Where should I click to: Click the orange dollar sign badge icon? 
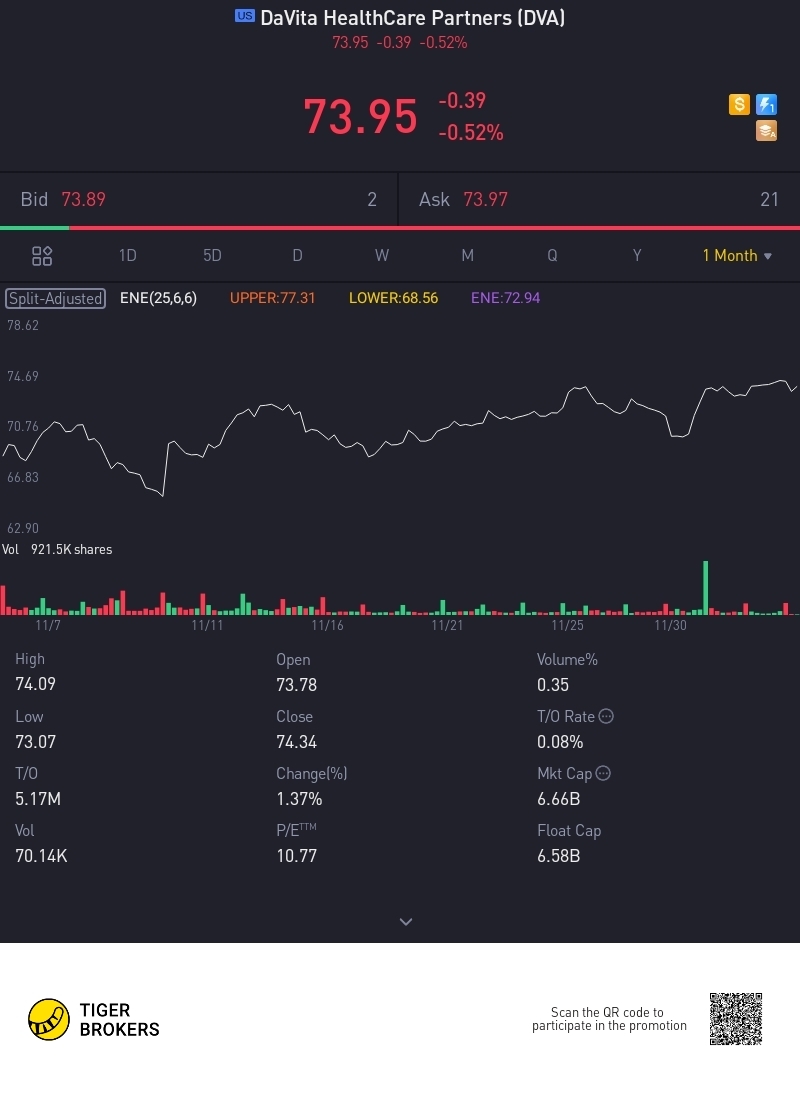pyautogui.click(x=739, y=104)
